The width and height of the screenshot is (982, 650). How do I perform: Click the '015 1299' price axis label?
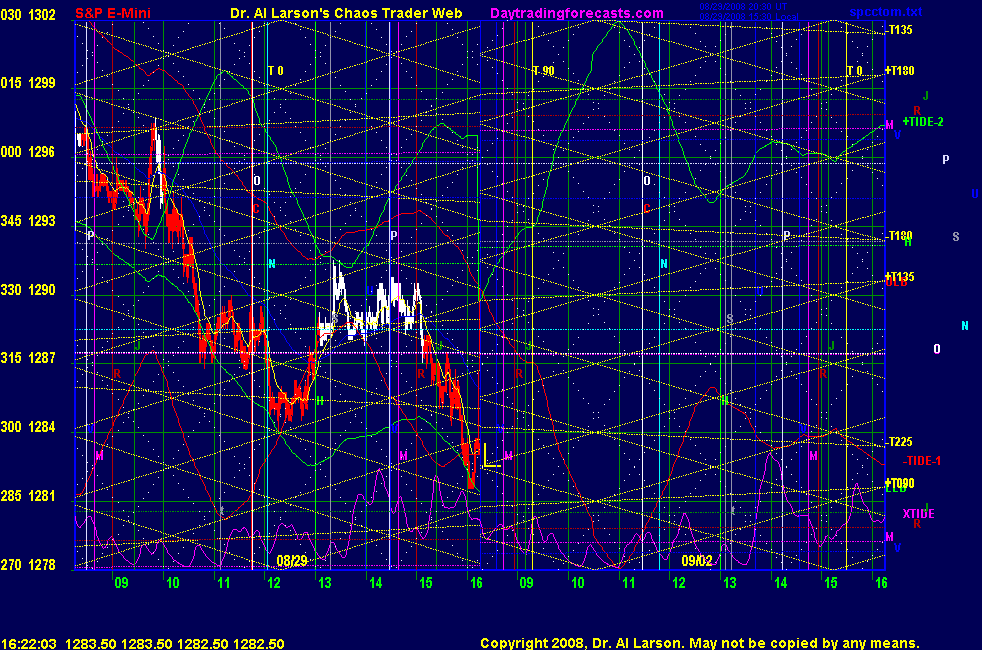(28, 83)
